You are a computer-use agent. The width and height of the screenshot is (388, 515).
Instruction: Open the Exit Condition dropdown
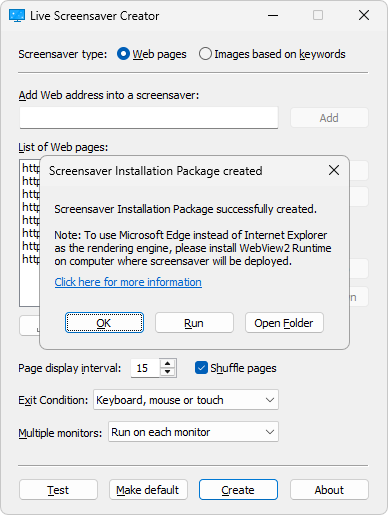pos(186,400)
